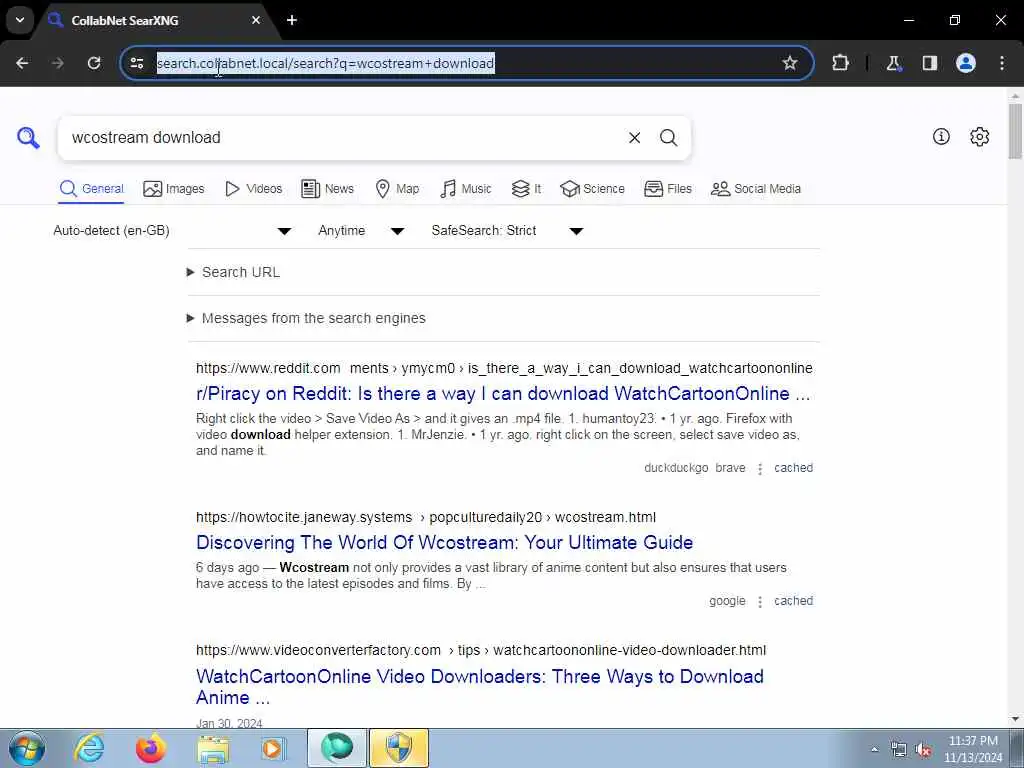Switch to the It category tab
Screen dimensions: 1024x768
pos(526,189)
